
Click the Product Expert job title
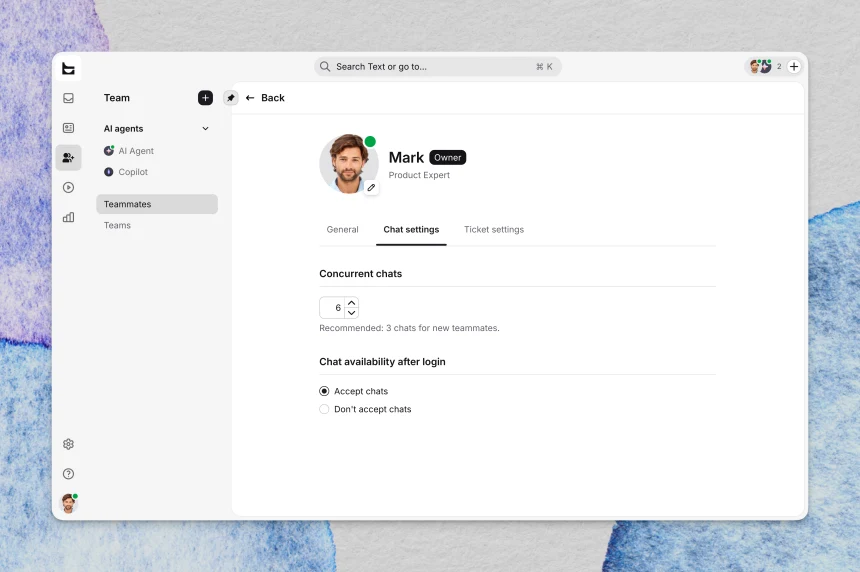[x=419, y=175]
